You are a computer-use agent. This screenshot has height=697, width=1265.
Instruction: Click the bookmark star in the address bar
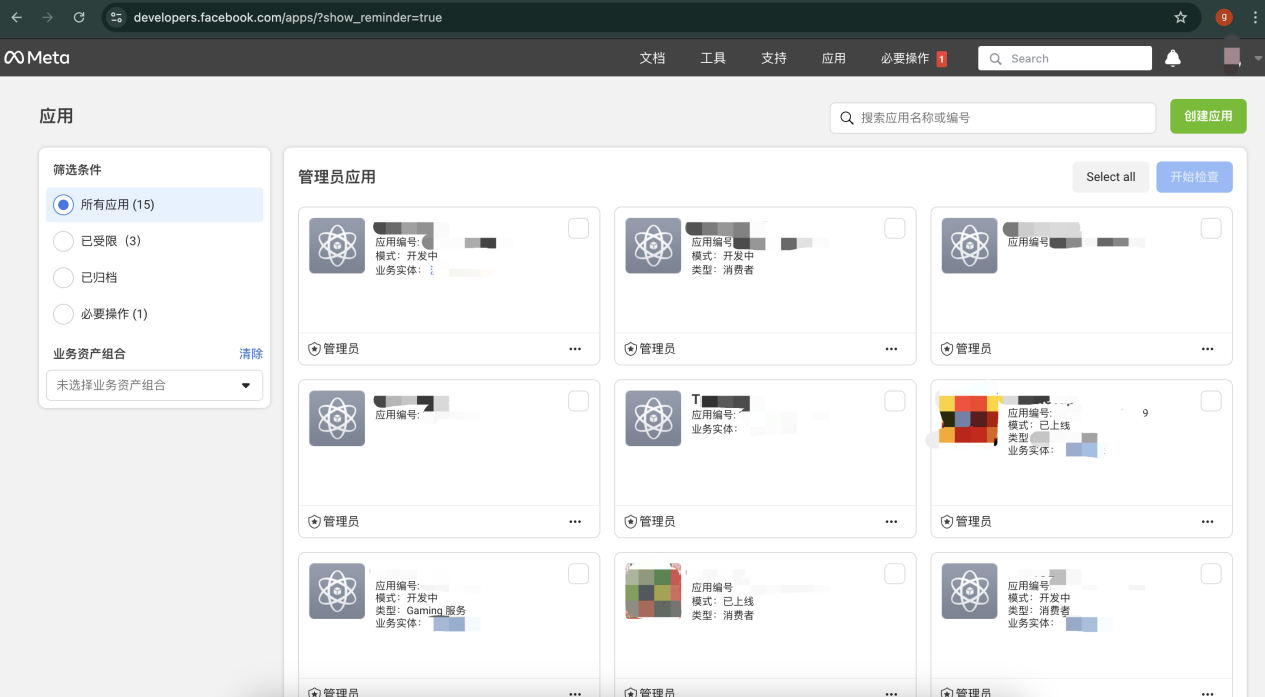click(x=1180, y=16)
